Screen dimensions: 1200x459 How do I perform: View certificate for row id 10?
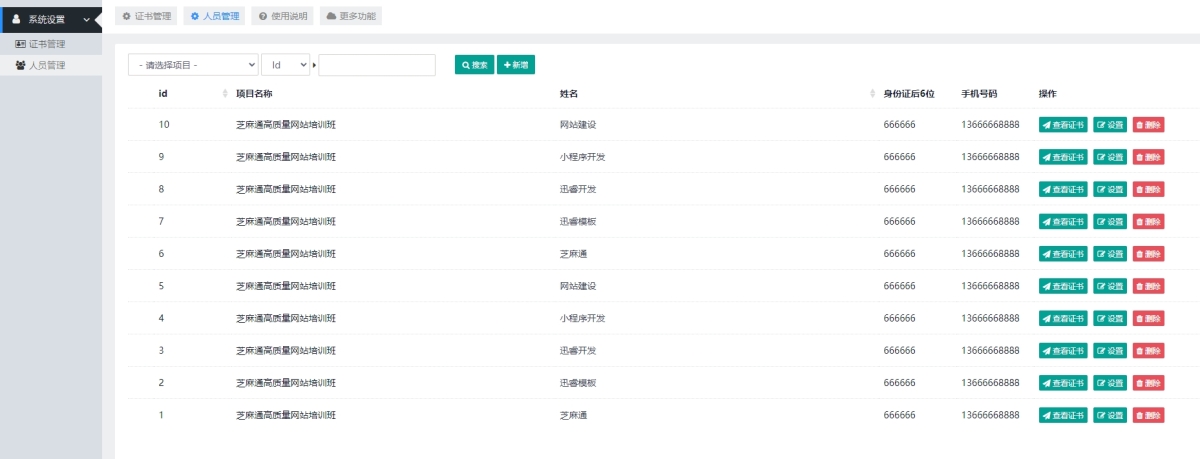coord(1063,125)
